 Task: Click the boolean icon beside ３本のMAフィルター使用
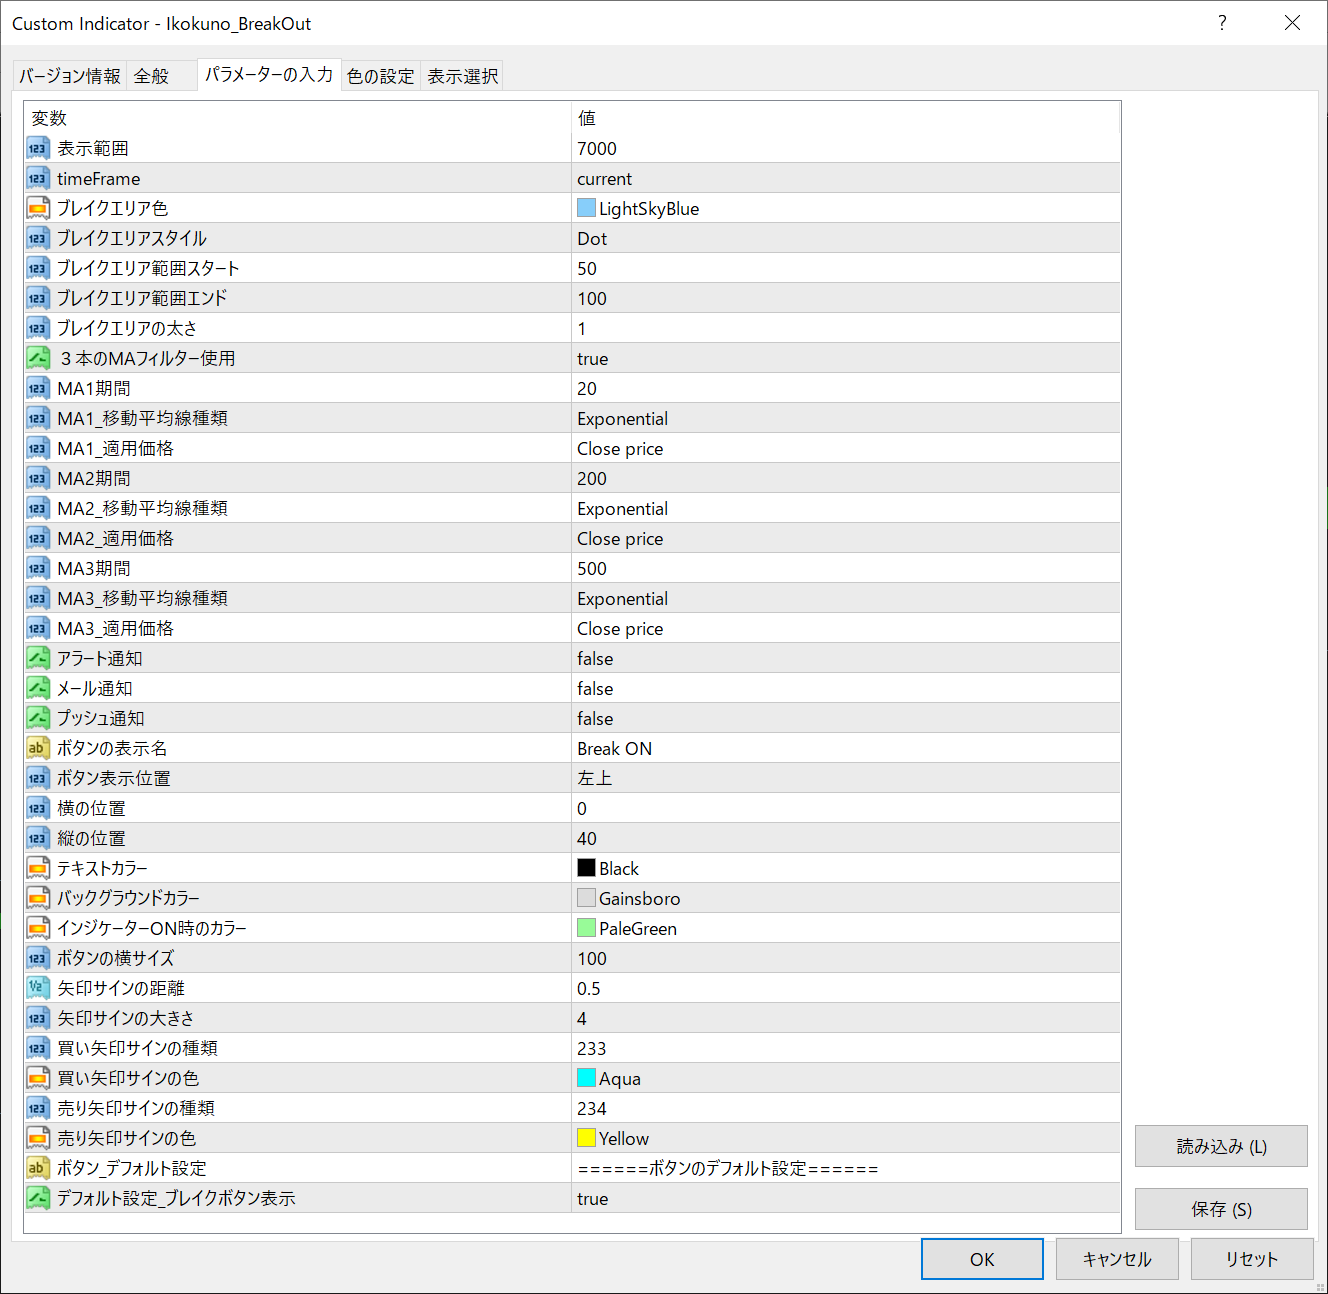coord(37,358)
